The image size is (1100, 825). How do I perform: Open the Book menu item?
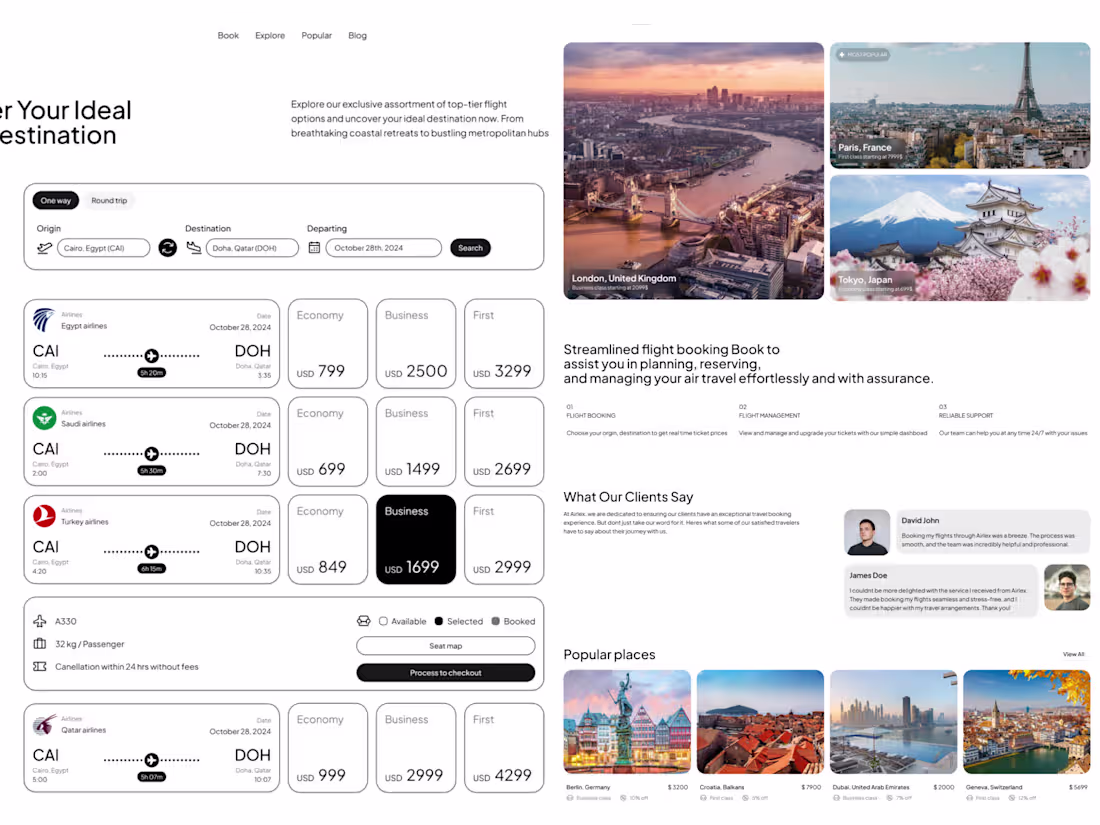pos(228,35)
